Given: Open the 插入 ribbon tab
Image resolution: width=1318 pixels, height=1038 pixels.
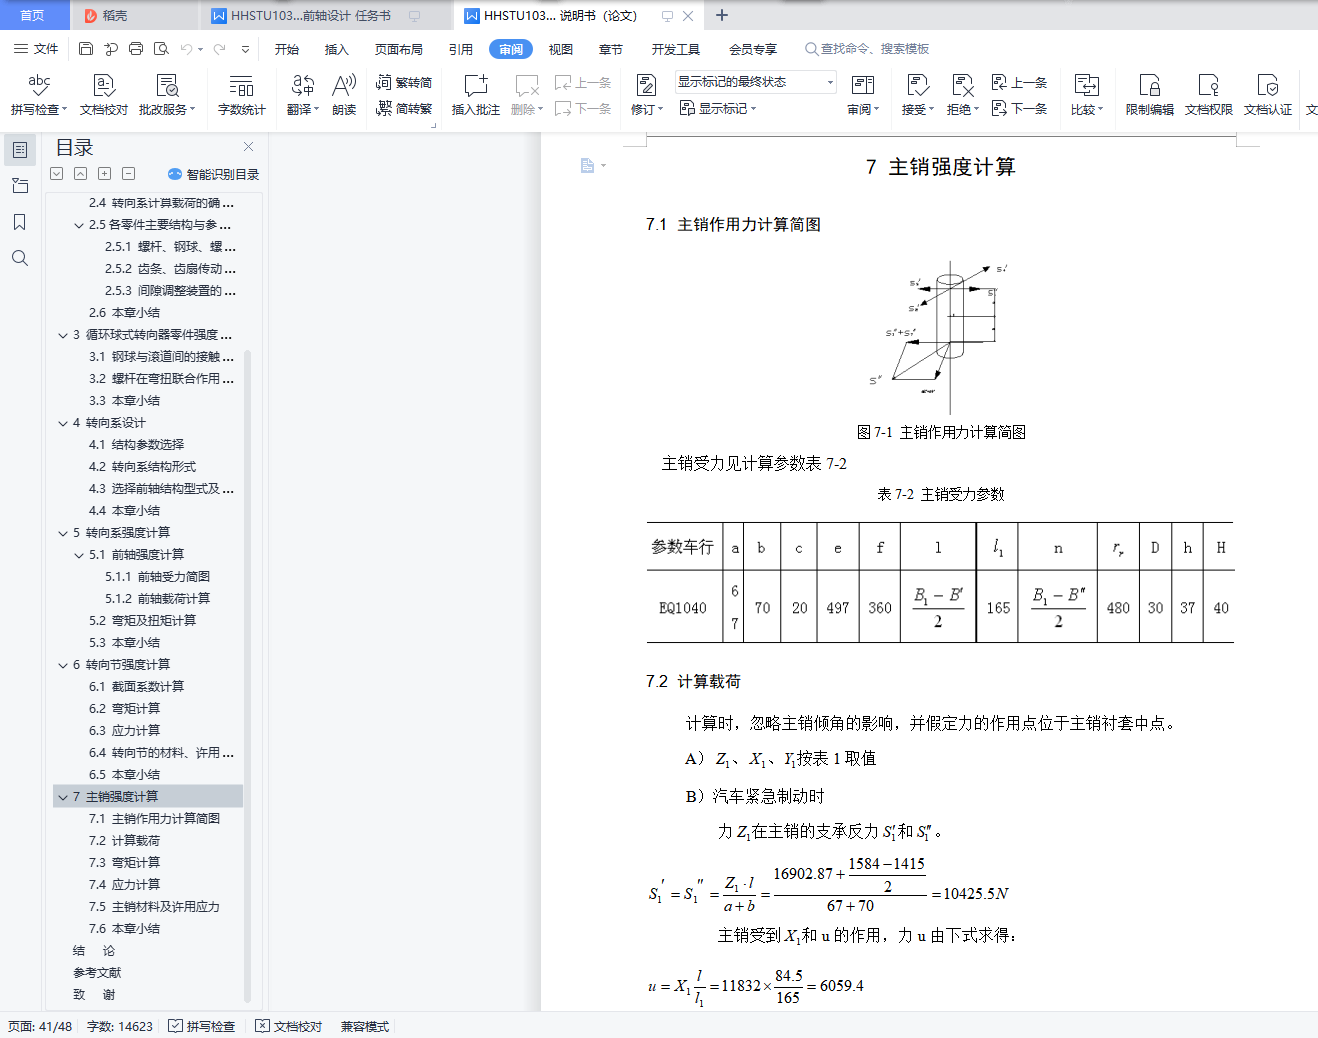Looking at the screenshot, I should 337,49.
